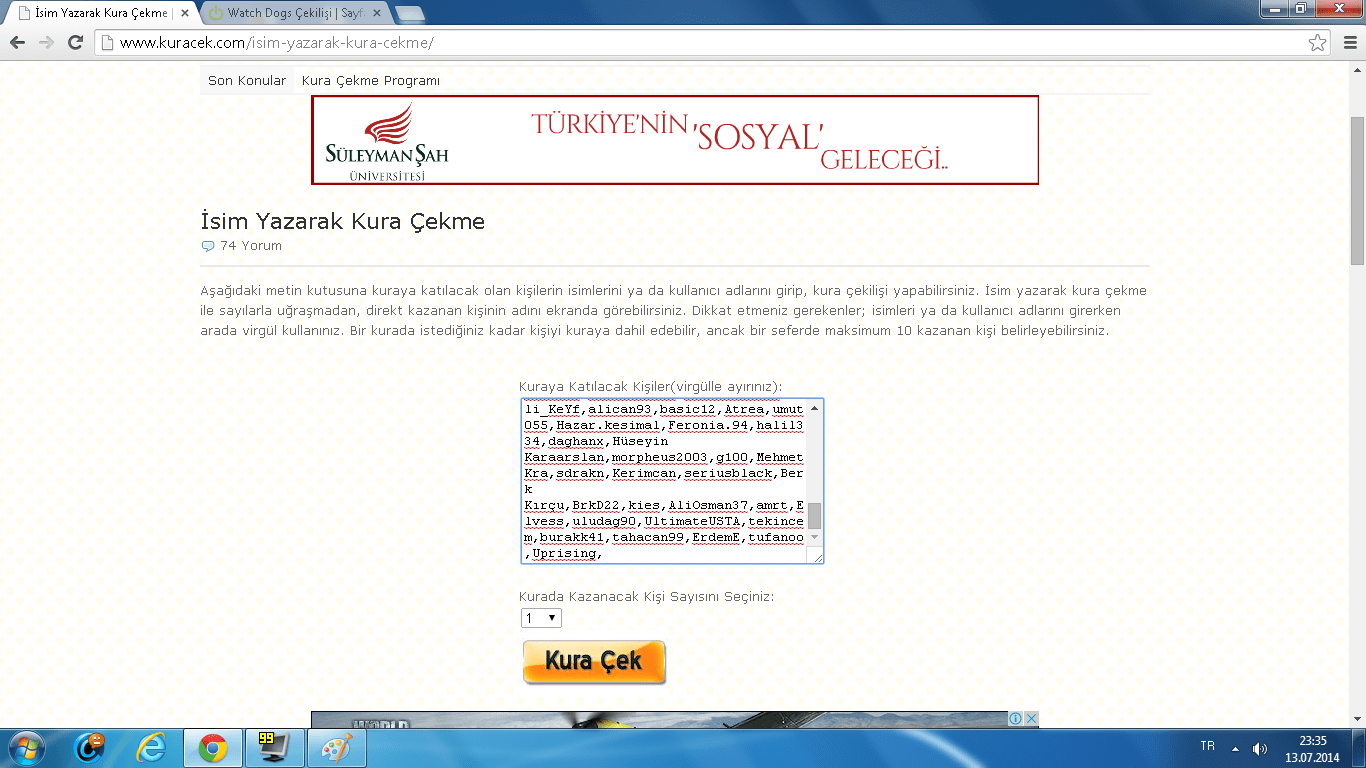
Task: Bookmark this page with the star icon
Action: pos(1318,43)
